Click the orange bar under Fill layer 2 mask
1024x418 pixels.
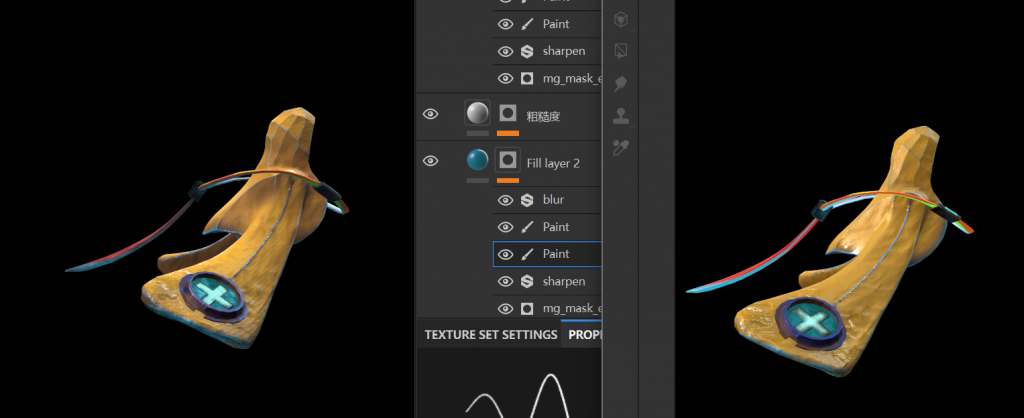(508, 180)
